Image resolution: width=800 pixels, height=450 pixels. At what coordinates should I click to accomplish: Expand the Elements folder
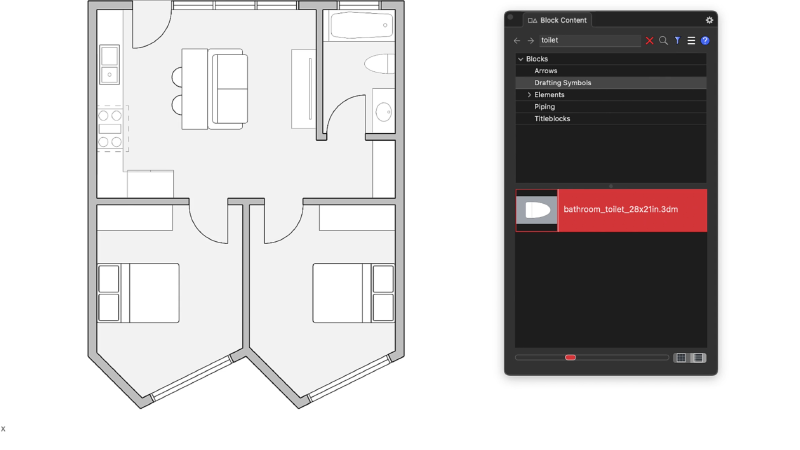click(529, 95)
